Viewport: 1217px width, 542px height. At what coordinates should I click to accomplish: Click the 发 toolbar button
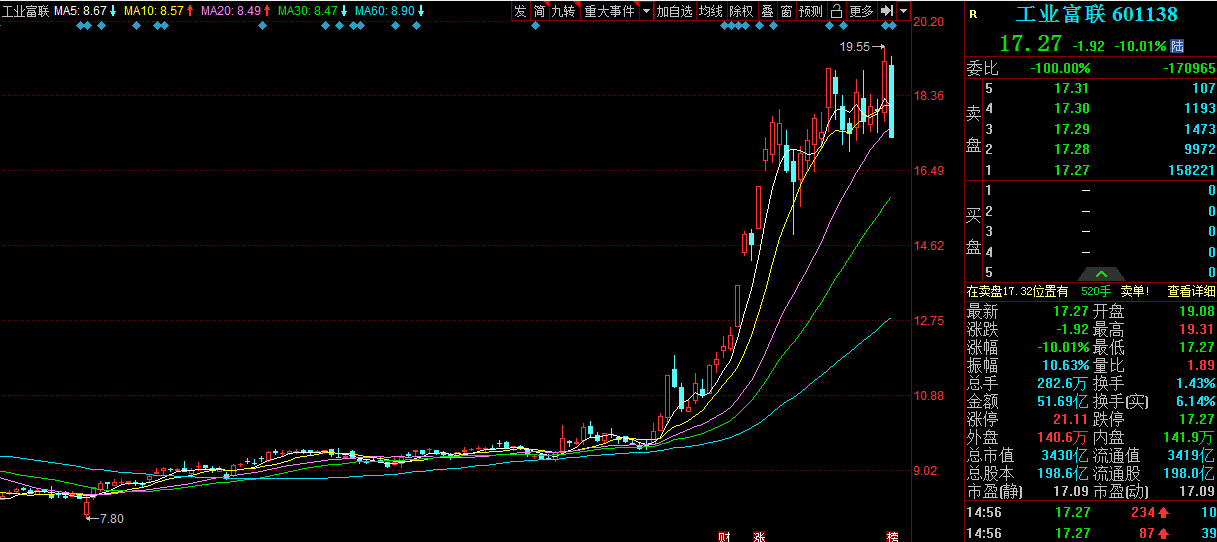click(x=520, y=11)
